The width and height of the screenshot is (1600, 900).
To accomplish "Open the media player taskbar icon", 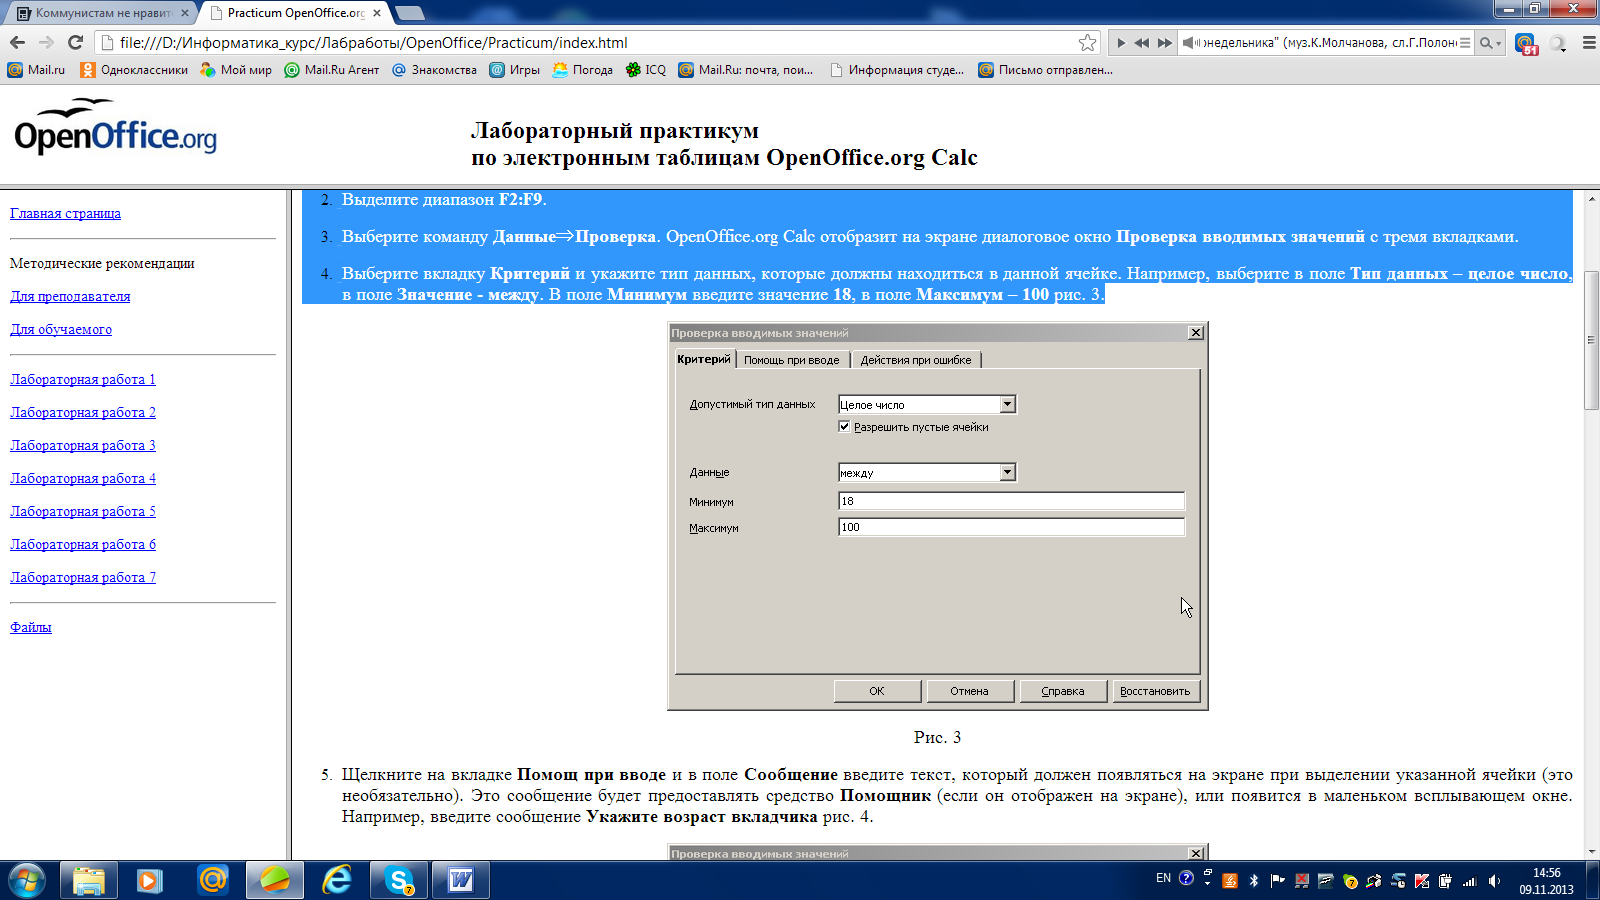I will 150,880.
